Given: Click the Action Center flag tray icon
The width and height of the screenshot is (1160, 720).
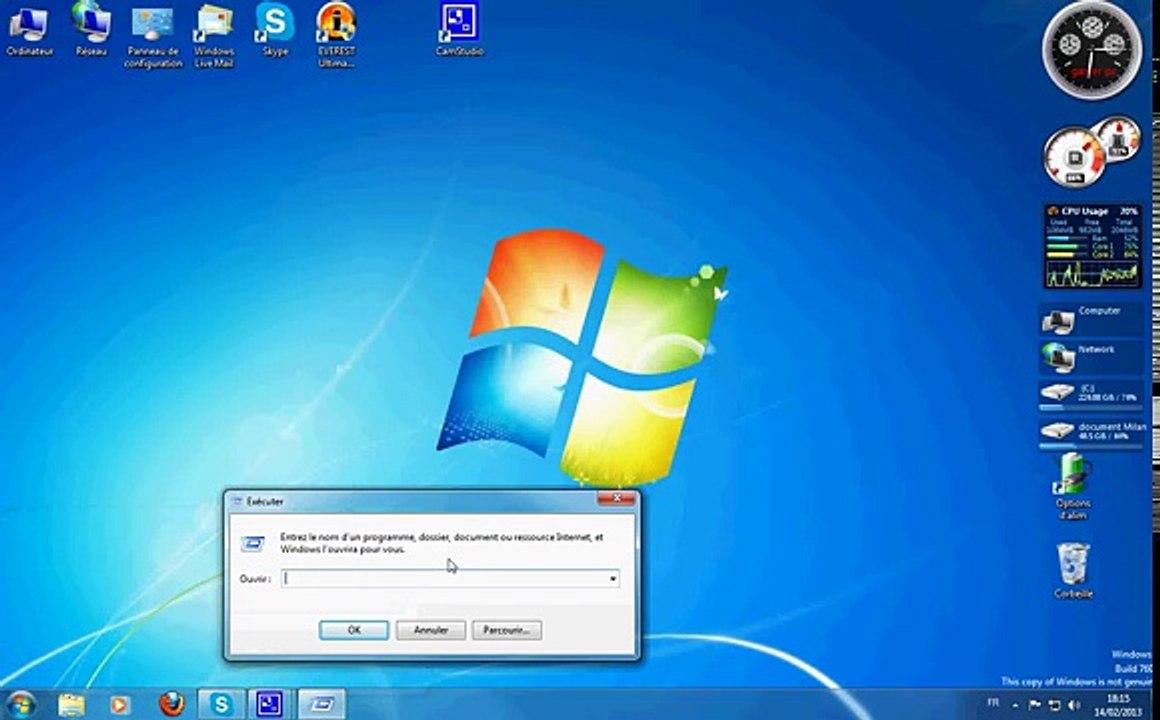Looking at the screenshot, I should tap(1035, 704).
